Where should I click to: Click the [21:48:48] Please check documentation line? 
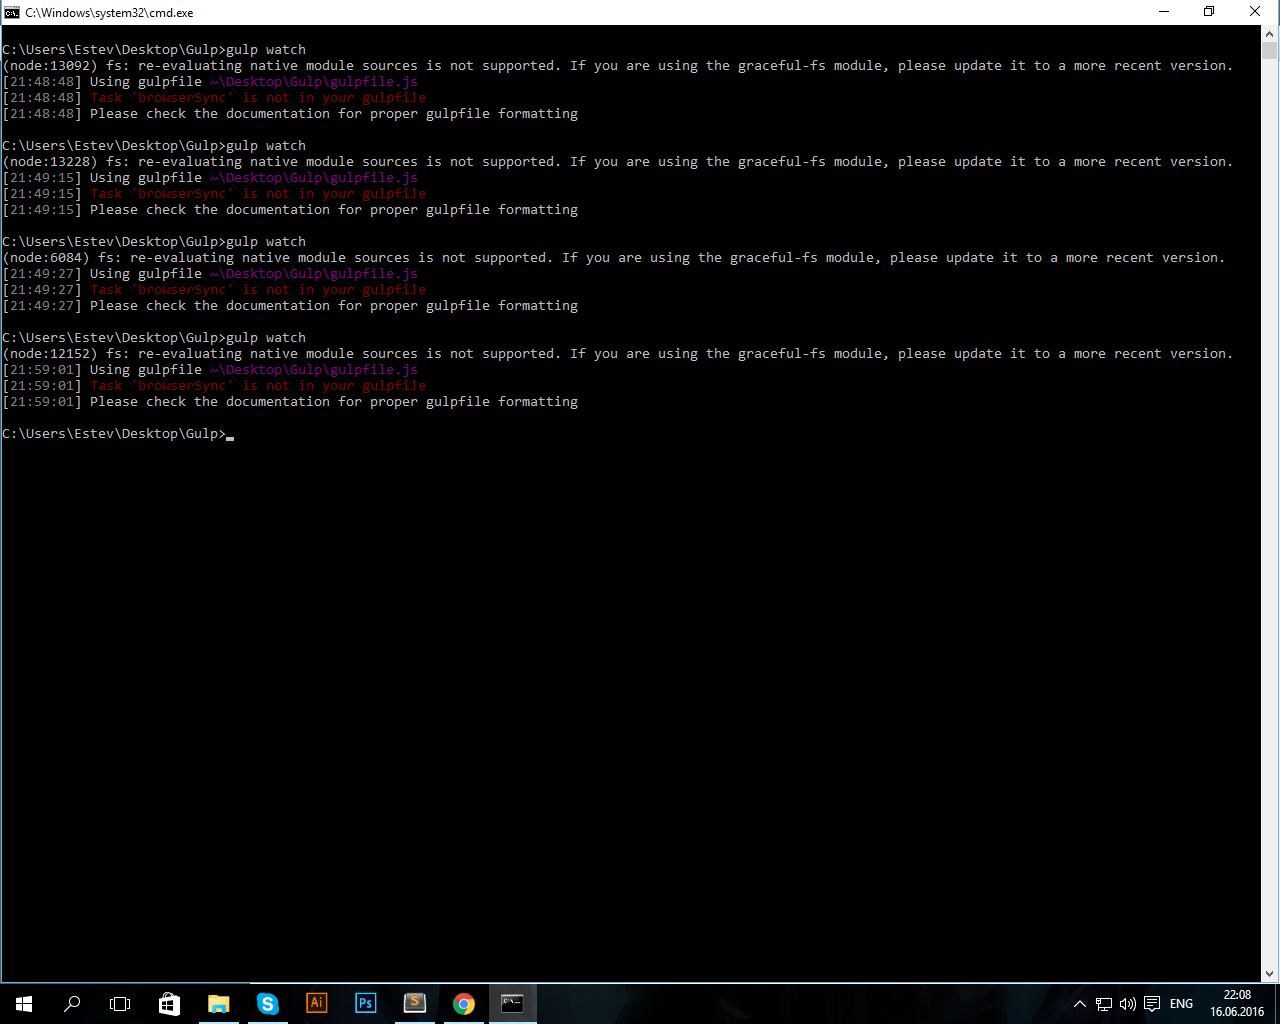tap(290, 114)
